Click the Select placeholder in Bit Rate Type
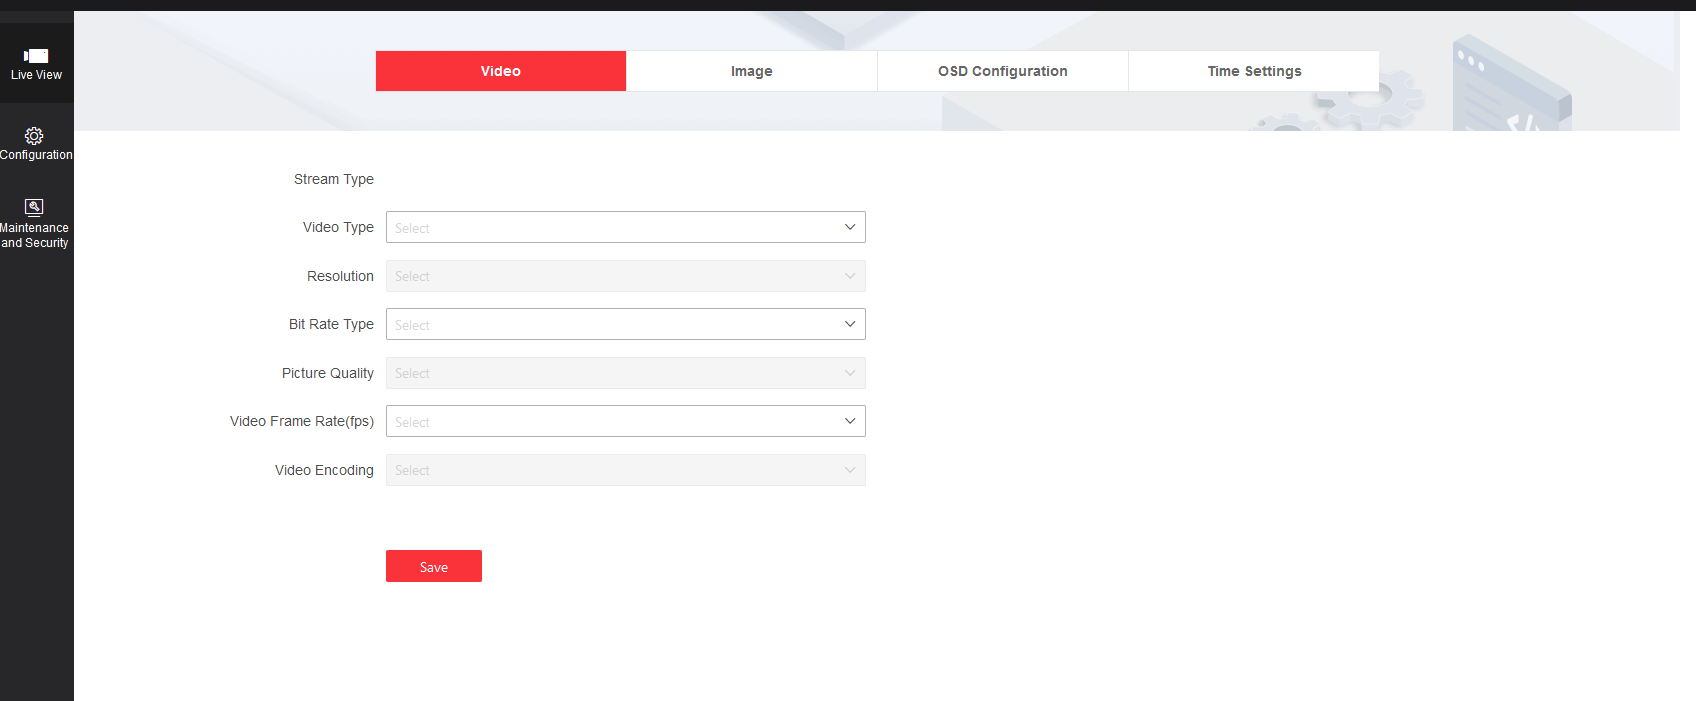Image resolution: width=1696 pixels, height=701 pixels. click(x=412, y=325)
